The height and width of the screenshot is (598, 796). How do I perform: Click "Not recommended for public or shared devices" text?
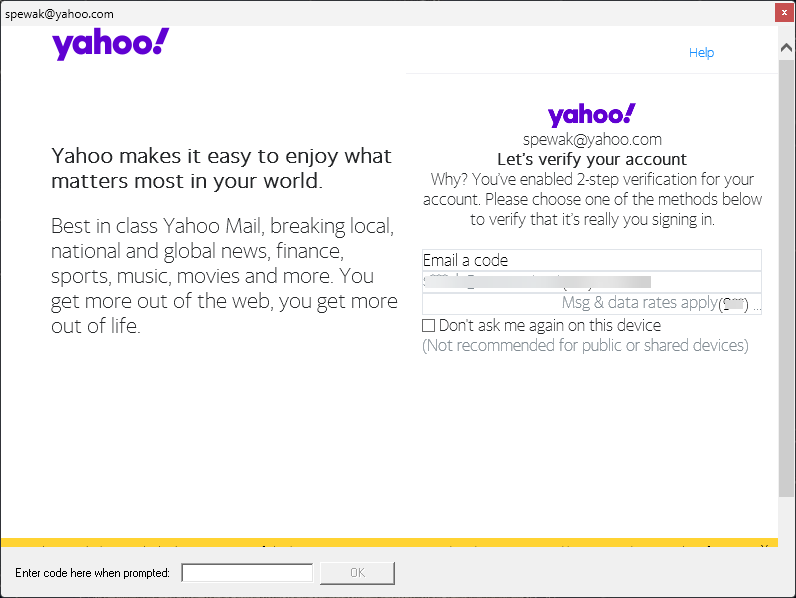click(585, 345)
